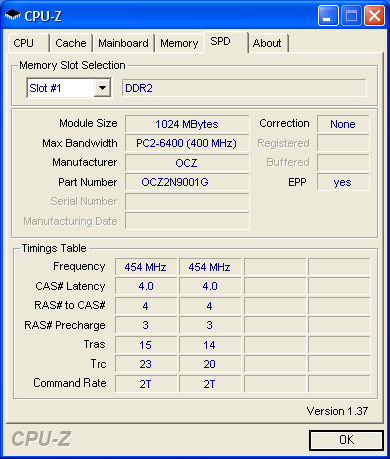Open the About tab
The height and width of the screenshot is (459, 390).
click(x=268, y=43)
